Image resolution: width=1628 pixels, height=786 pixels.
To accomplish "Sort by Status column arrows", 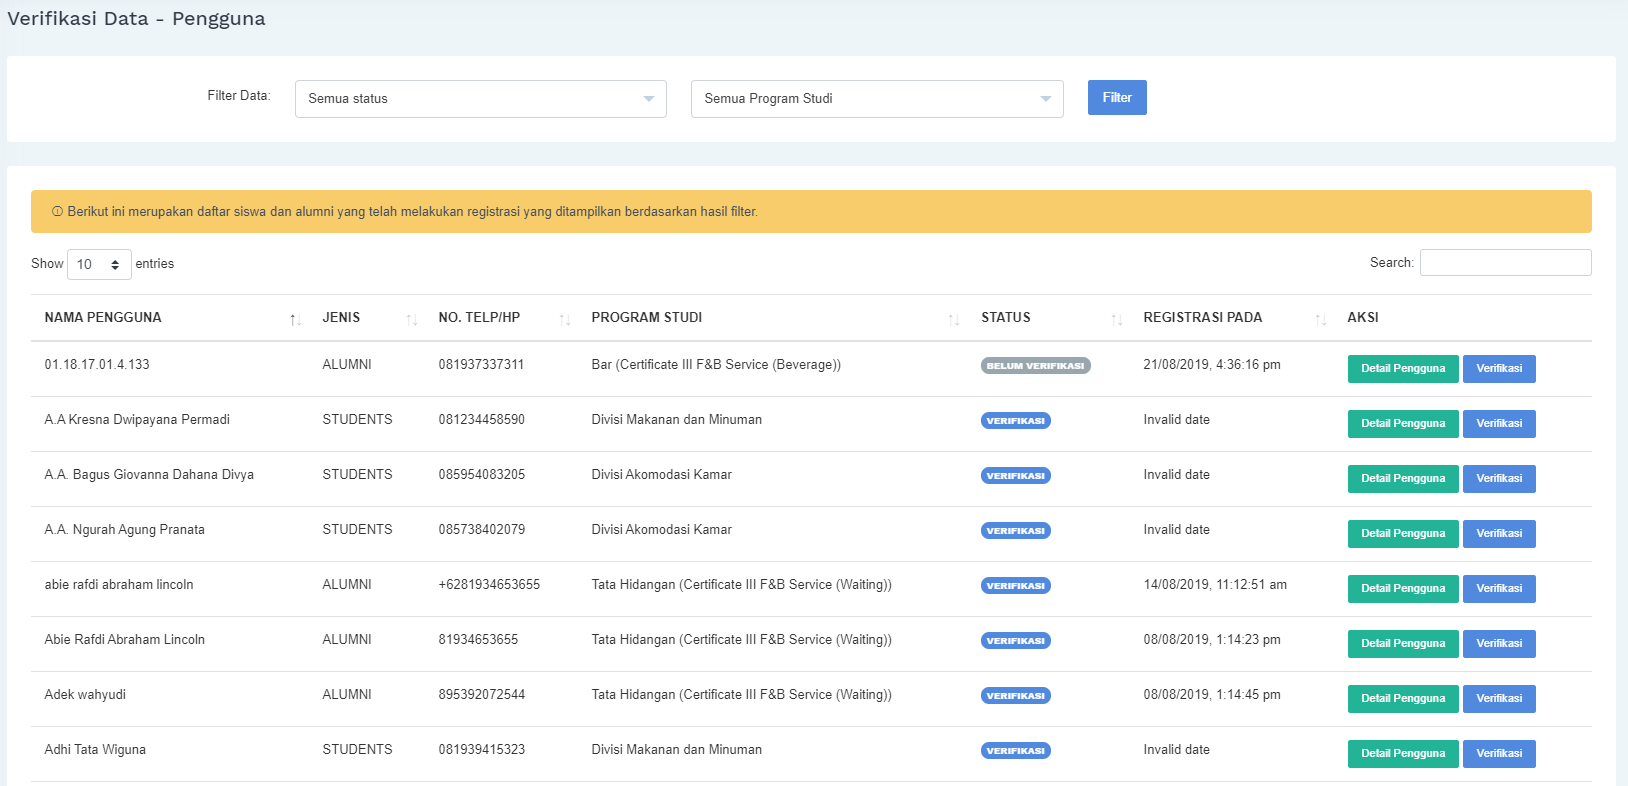I will coord(1116,319).
